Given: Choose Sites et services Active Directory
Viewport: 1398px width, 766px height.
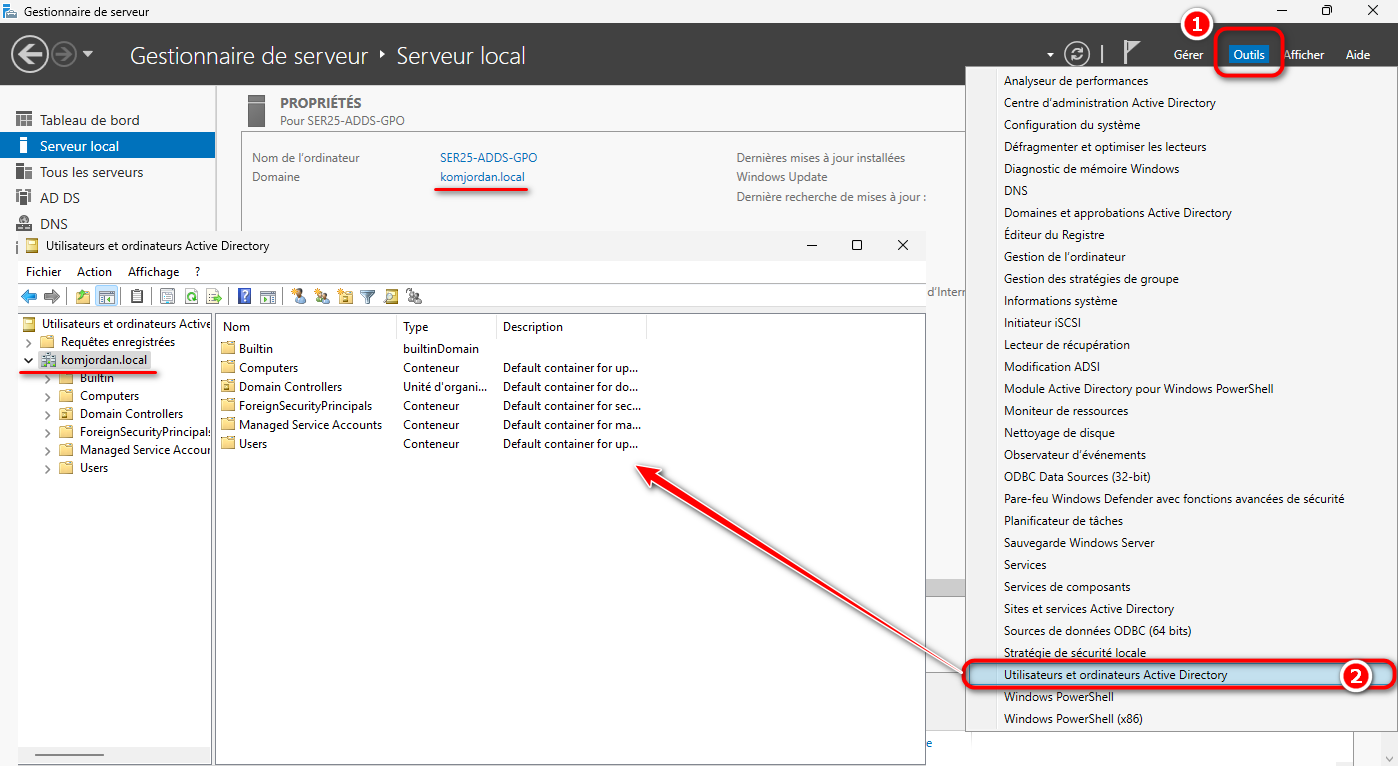Looking at the screenshot, I should click(1089, 609).
